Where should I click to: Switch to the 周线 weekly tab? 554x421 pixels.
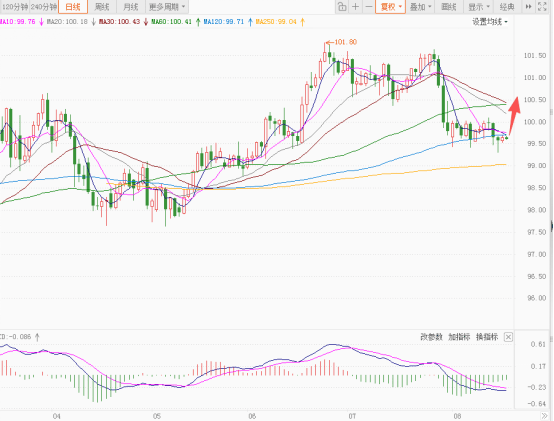point(102,7)
